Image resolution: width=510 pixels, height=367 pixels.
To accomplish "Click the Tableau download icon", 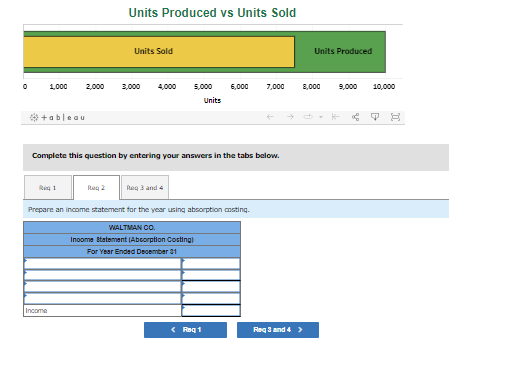I will click(x=375, y=117).
